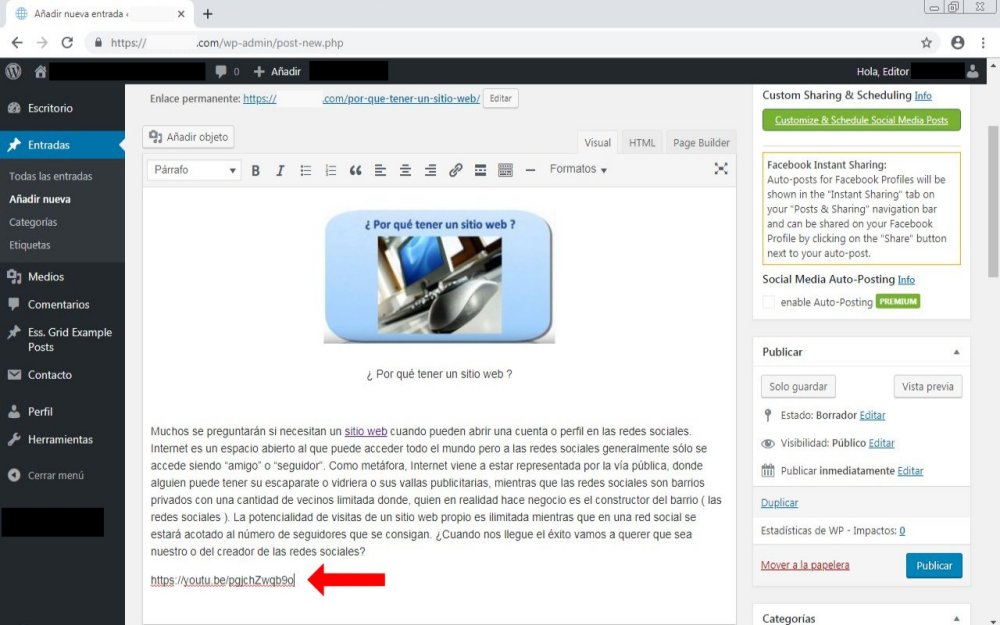Switch to the HTML editor tab
Screen dimensions: 1000x625
pyautogui.click(x=642, y=143)
